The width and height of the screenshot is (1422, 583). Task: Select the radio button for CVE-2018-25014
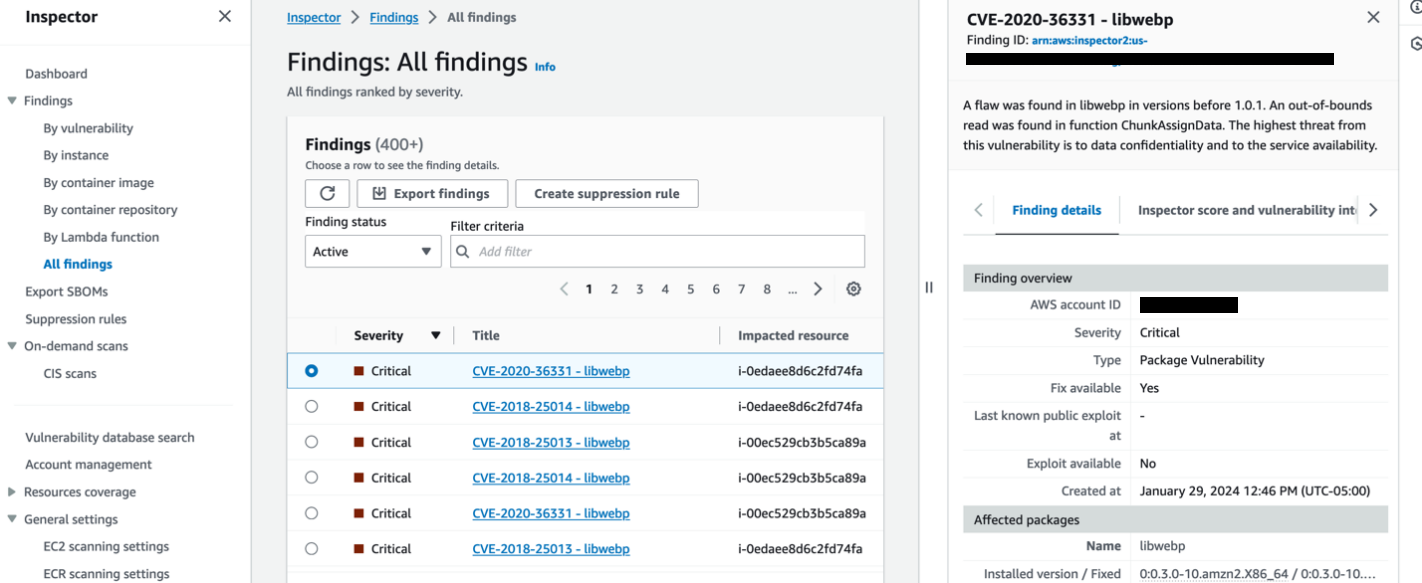pos(311,406)
